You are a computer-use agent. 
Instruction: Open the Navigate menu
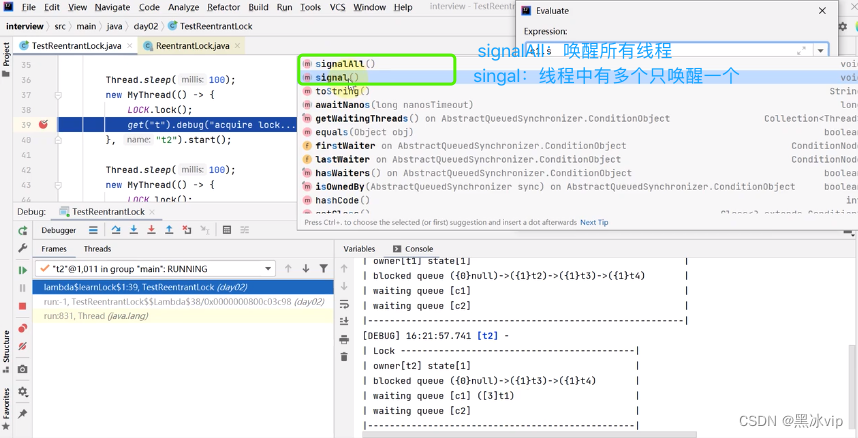[112, 7]
